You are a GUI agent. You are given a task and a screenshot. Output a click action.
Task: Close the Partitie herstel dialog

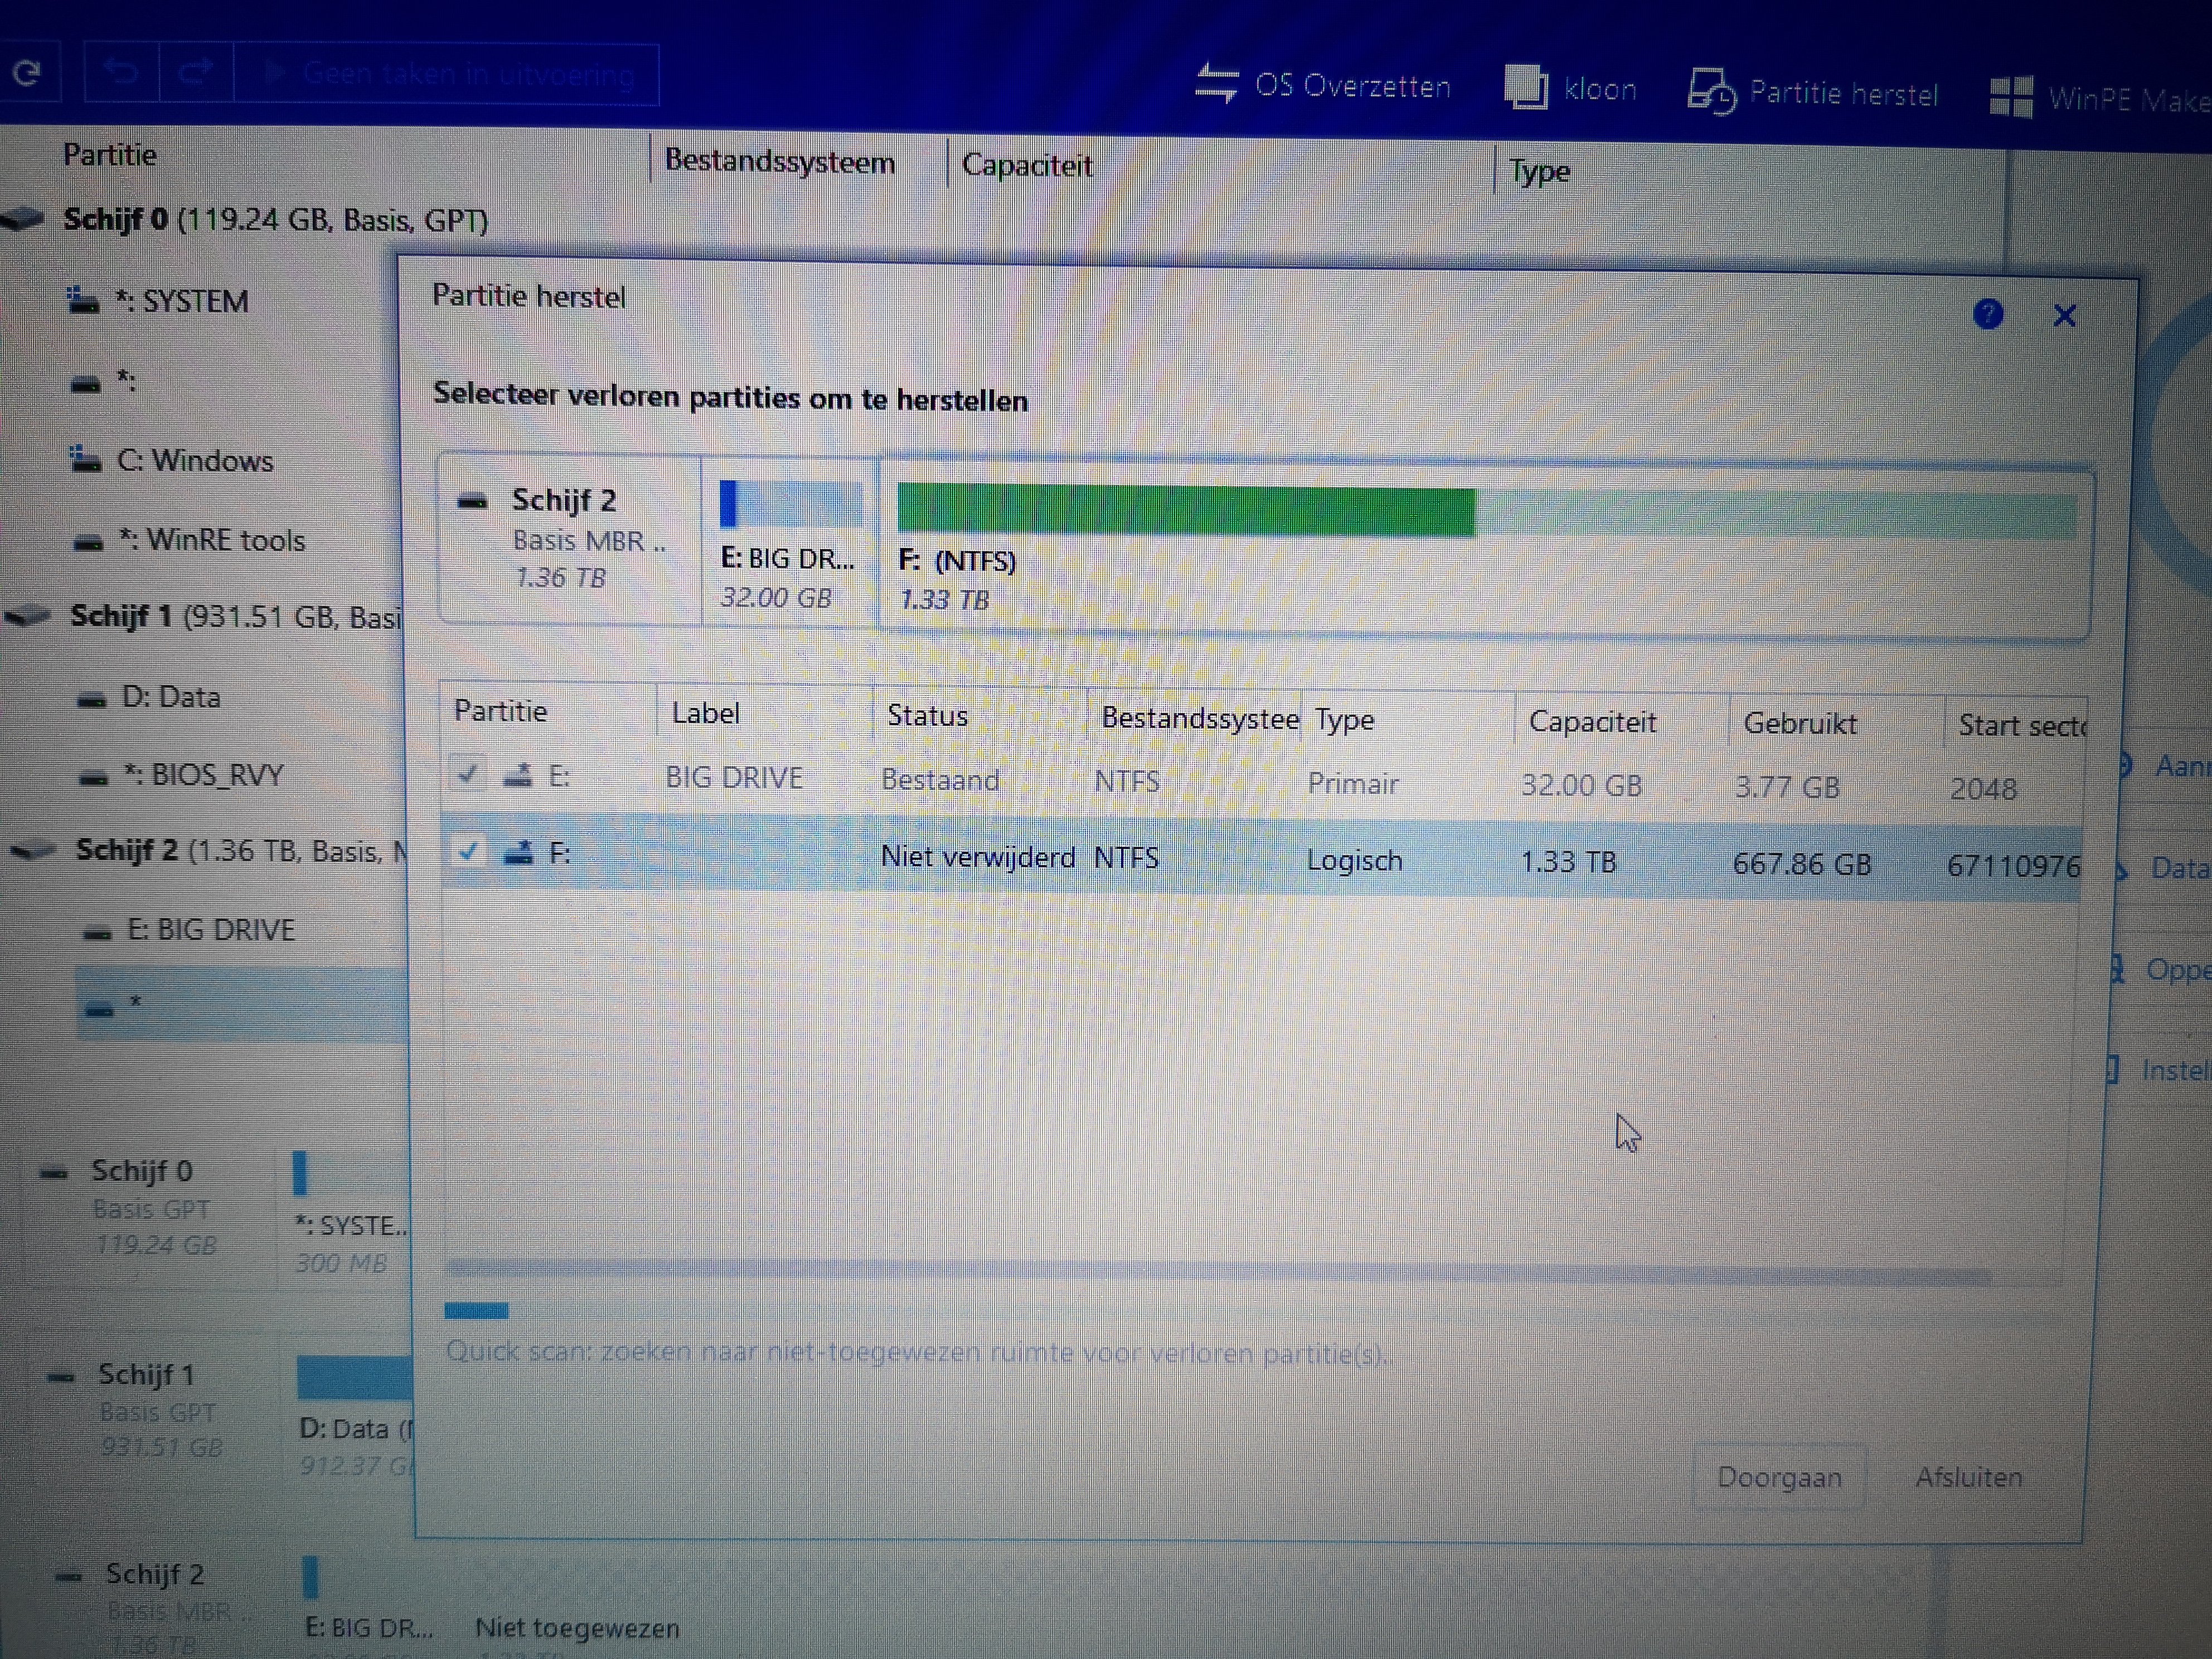2064,316
